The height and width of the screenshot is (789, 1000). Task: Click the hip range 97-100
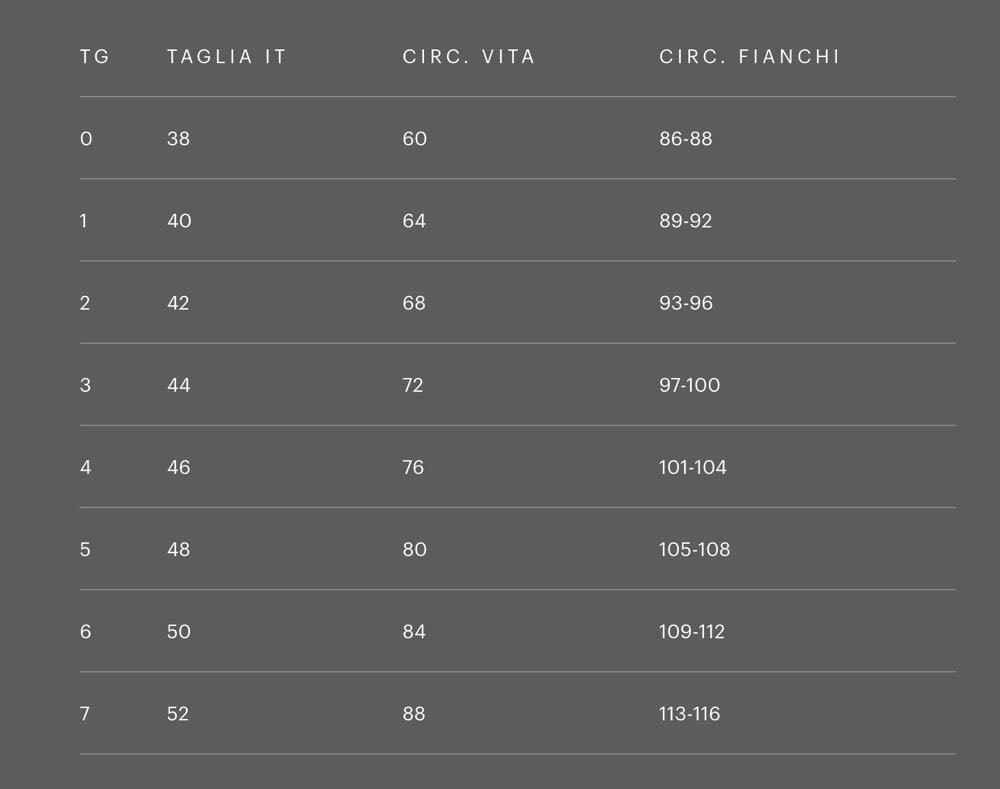[689, 385]
